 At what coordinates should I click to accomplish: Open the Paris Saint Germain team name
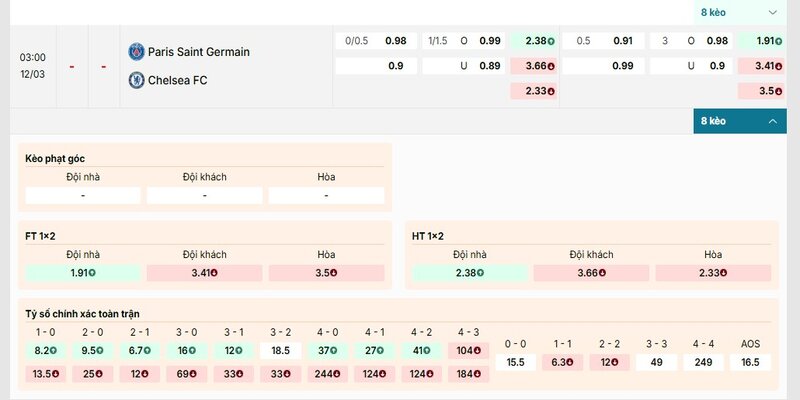(198, 51)
